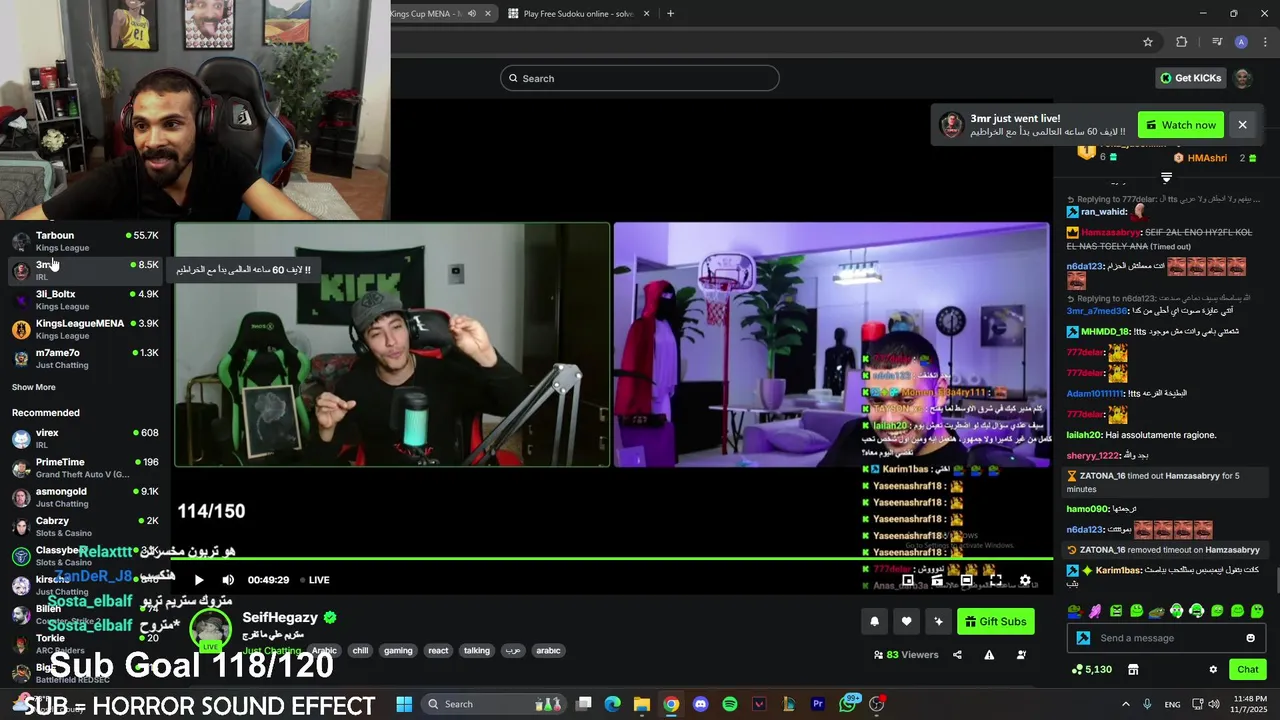Screen dimensions: 1280x720
Task: Open chat settings gear icon
Action: point(1213,670)
